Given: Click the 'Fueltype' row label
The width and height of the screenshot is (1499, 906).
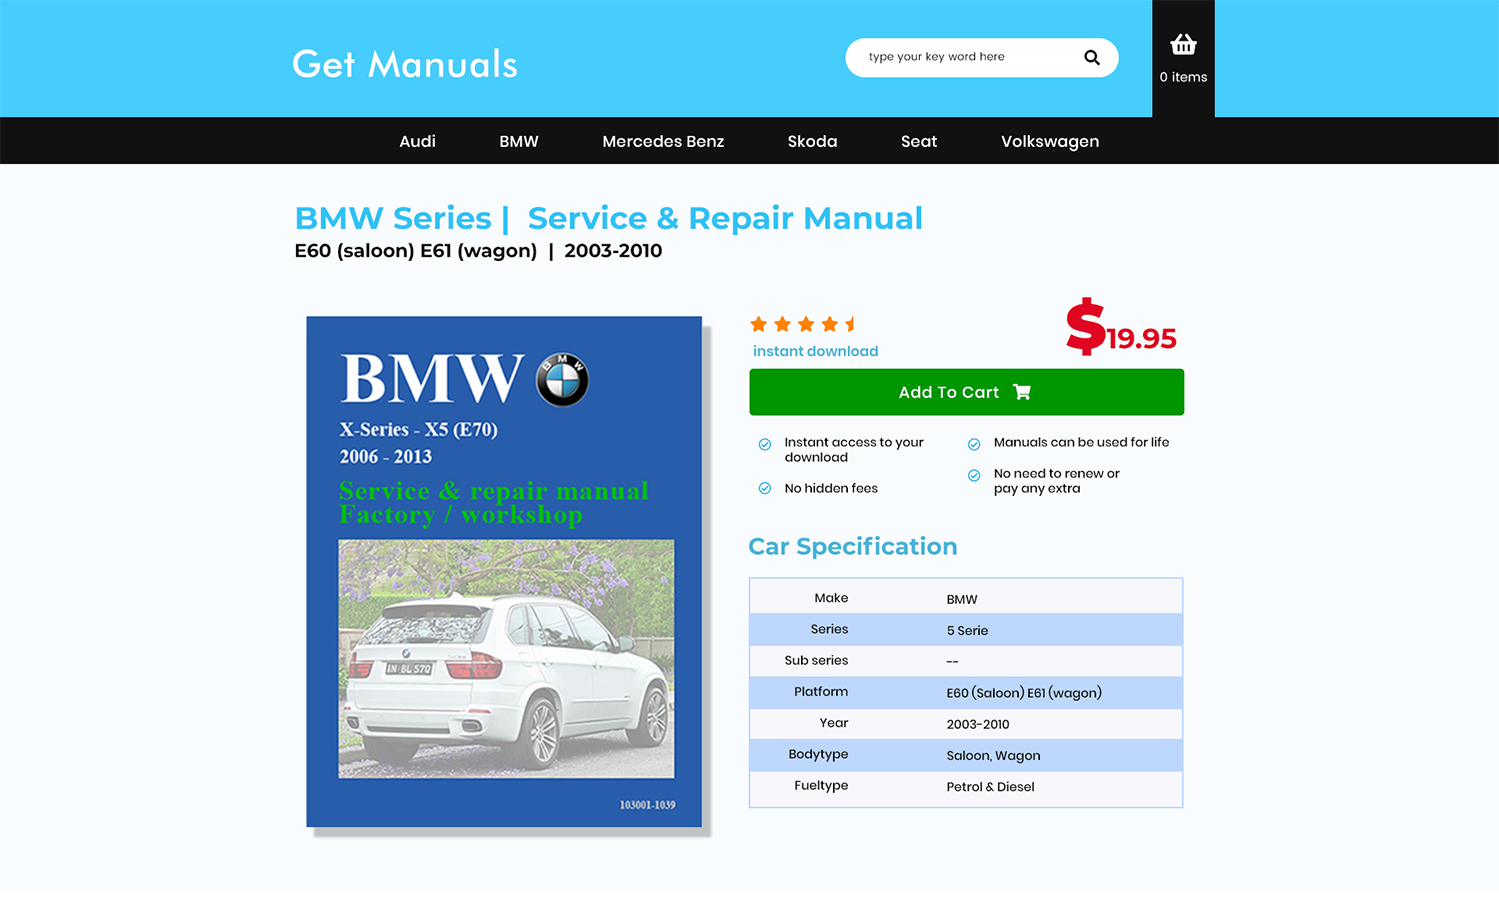Looking at the screenshot, I should 821,785.
